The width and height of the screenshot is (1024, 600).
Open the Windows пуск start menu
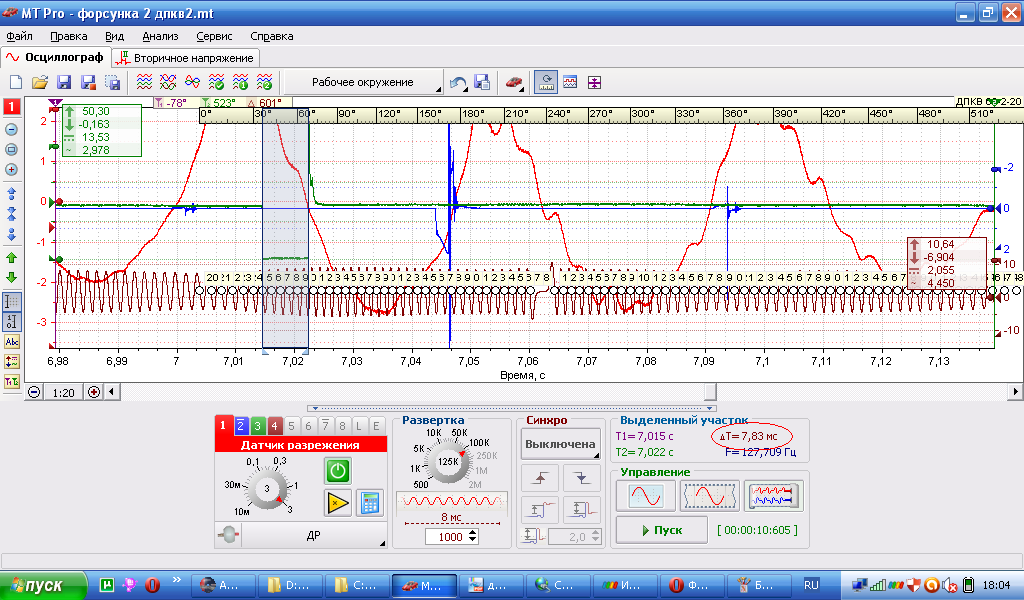(43, 585)
